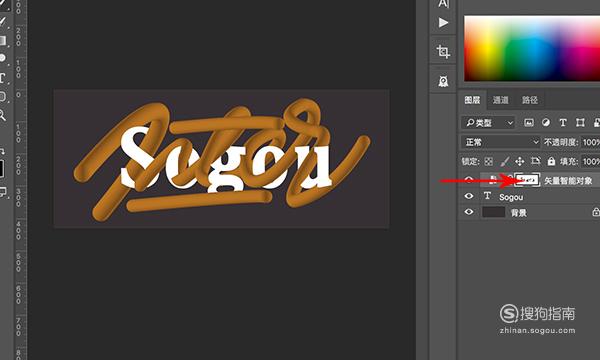Lock artboard auto-nesting icon
The height and width of the screenshot is (360, 600).
pyautogui.click(x=535, y=161)
